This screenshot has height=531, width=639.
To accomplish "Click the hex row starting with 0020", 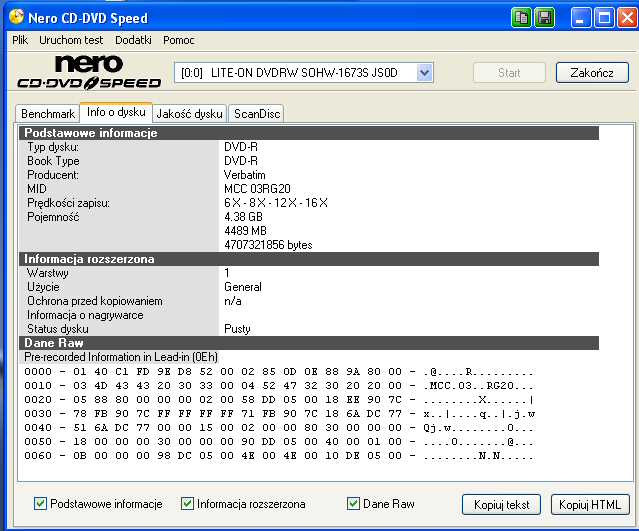I will coord(279,399).
